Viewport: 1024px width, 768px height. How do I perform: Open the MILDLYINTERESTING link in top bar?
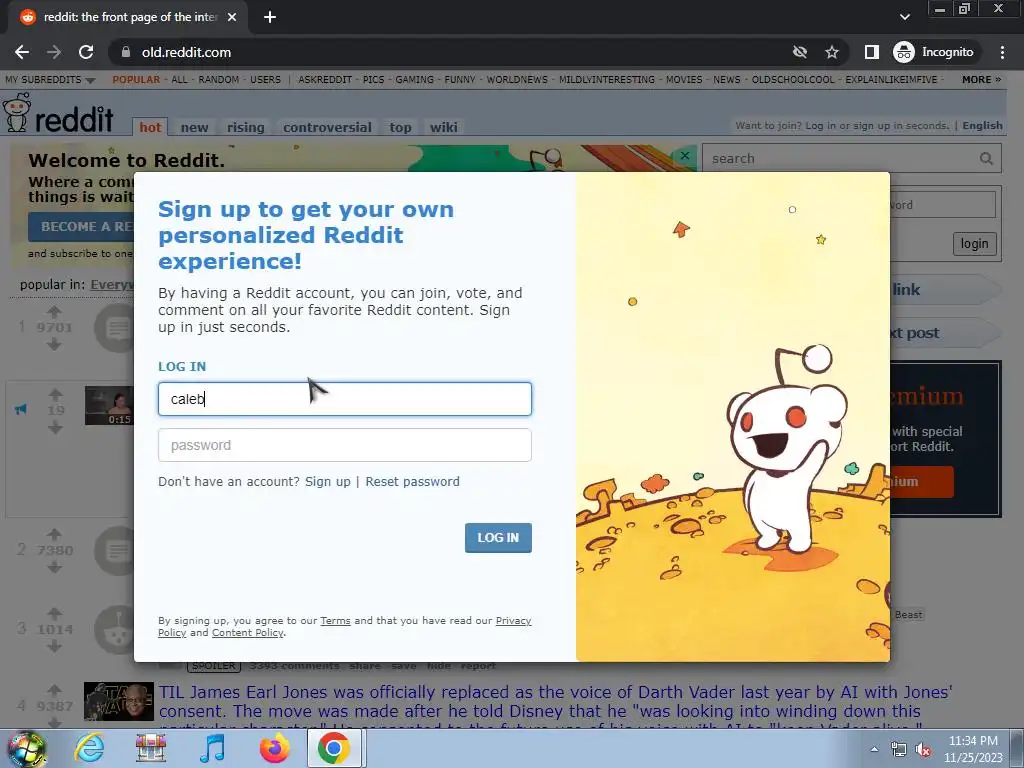coord(607,80)
